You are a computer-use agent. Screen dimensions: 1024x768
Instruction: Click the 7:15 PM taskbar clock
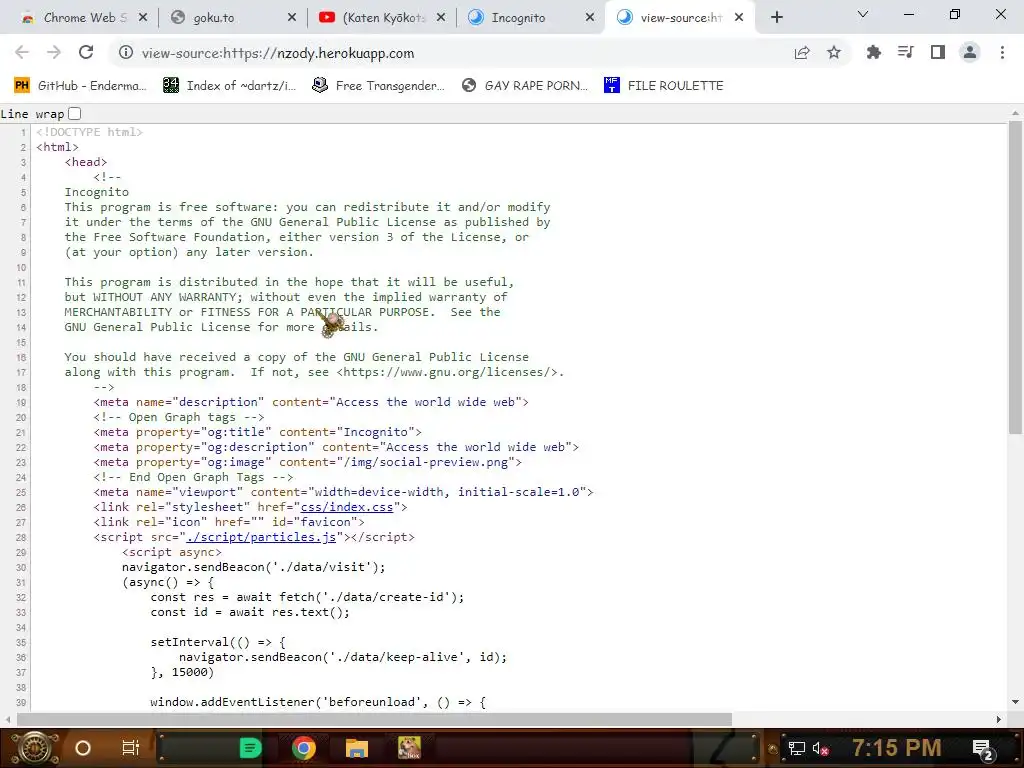pyautogui.click(x=897, y=748)
